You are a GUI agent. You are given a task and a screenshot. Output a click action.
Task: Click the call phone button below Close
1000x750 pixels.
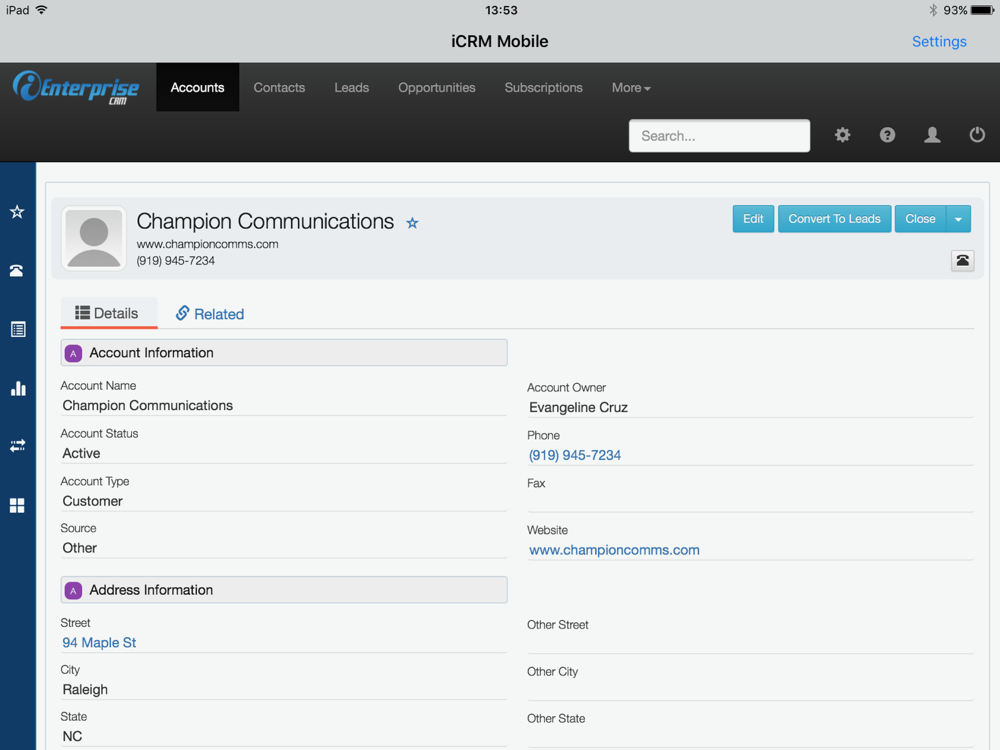tap(962, 260)
